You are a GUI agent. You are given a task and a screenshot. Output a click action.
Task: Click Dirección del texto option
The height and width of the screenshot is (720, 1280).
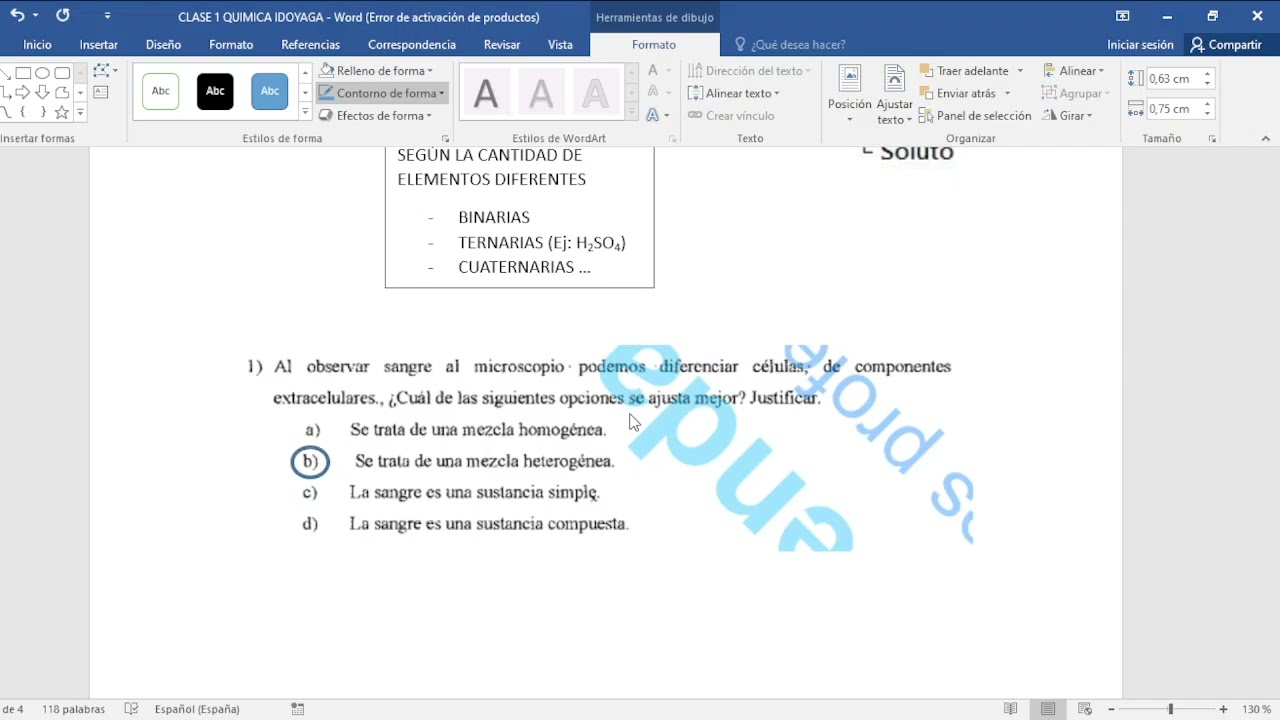(749, 71)
